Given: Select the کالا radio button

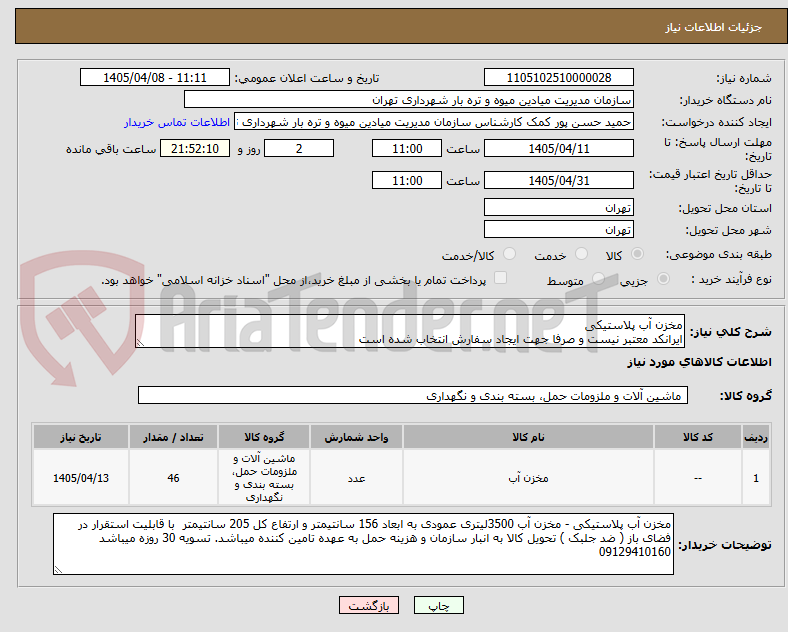Looking at the screenshot, I should 637,254.
